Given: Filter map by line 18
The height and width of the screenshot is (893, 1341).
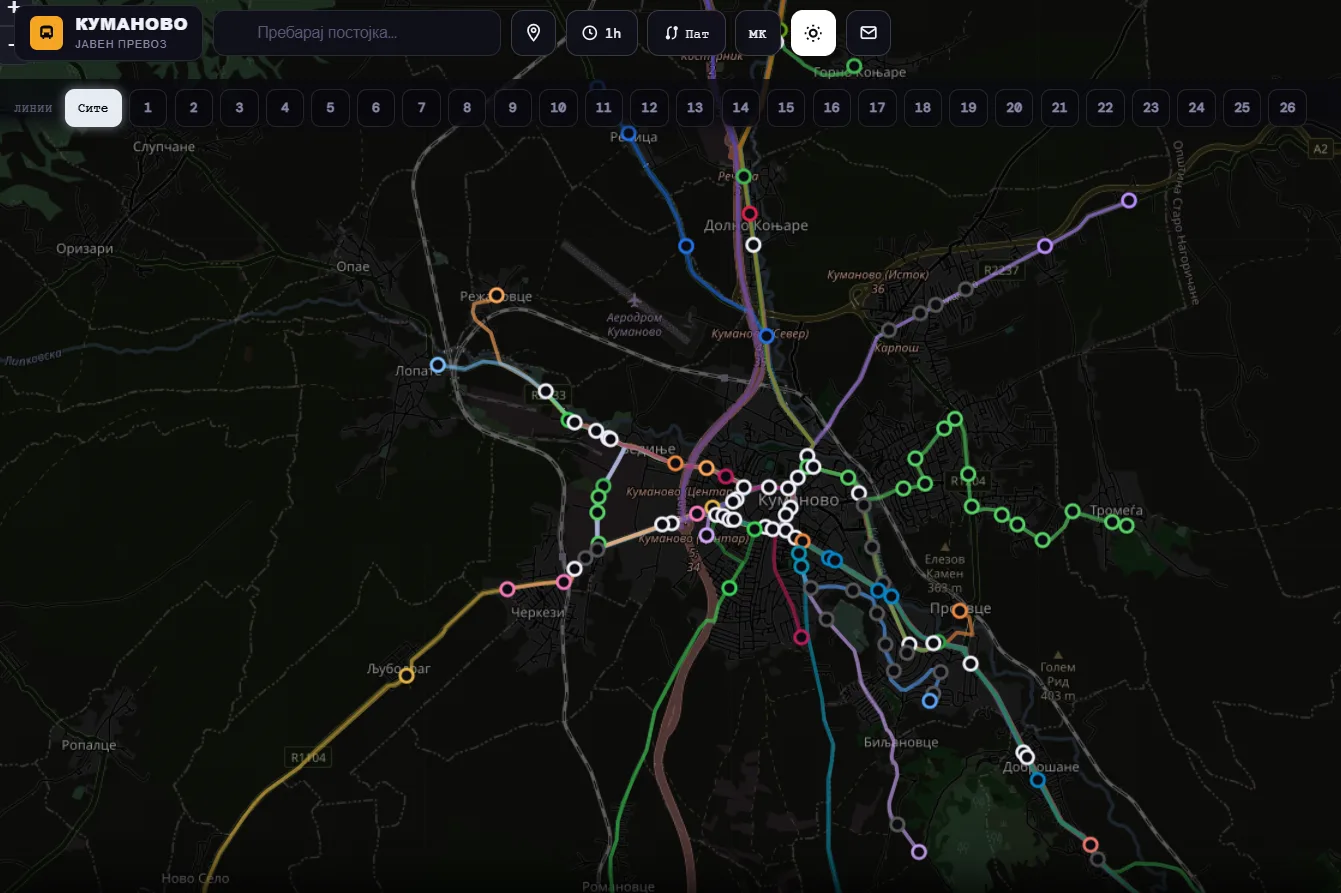Looking at the screenshot, I should [923, 108].
